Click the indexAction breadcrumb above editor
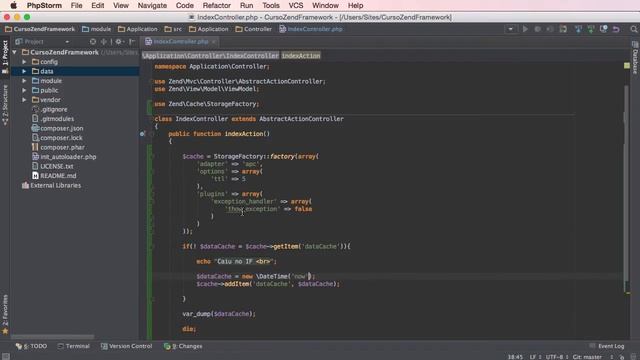The width and height of the screenshot is (640, 360). 301,56
